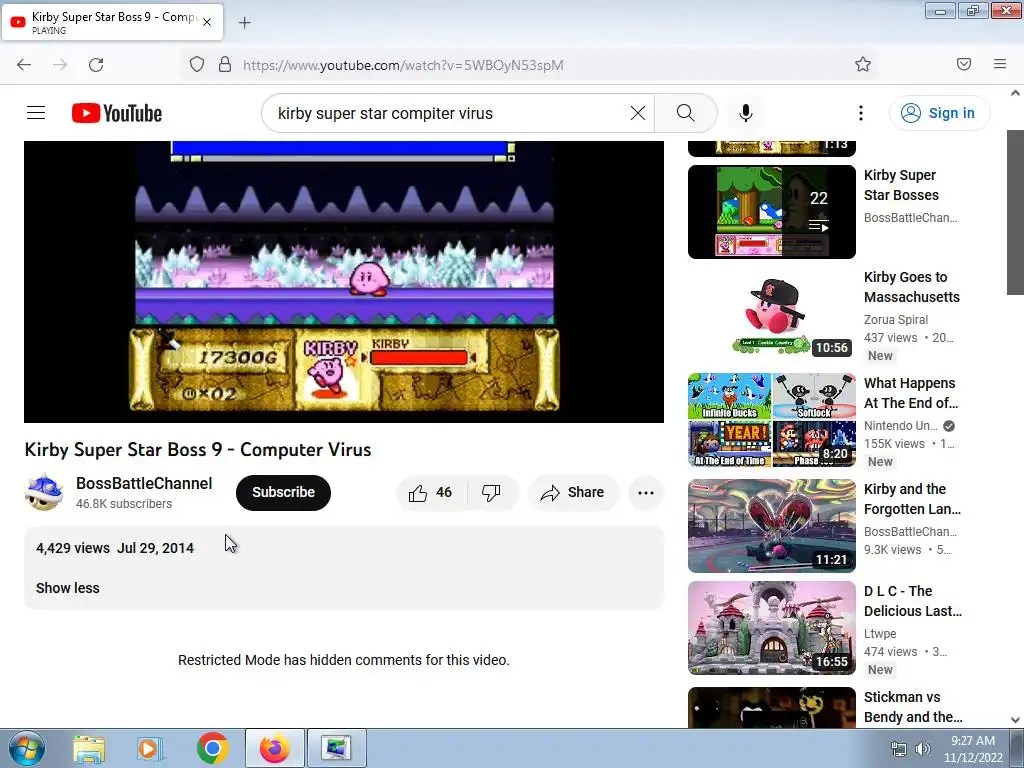Viewport: 1024px width, 768px height.
Task: Open the taskbar clock showing 9:27 AM
Action: pos(973,749)
